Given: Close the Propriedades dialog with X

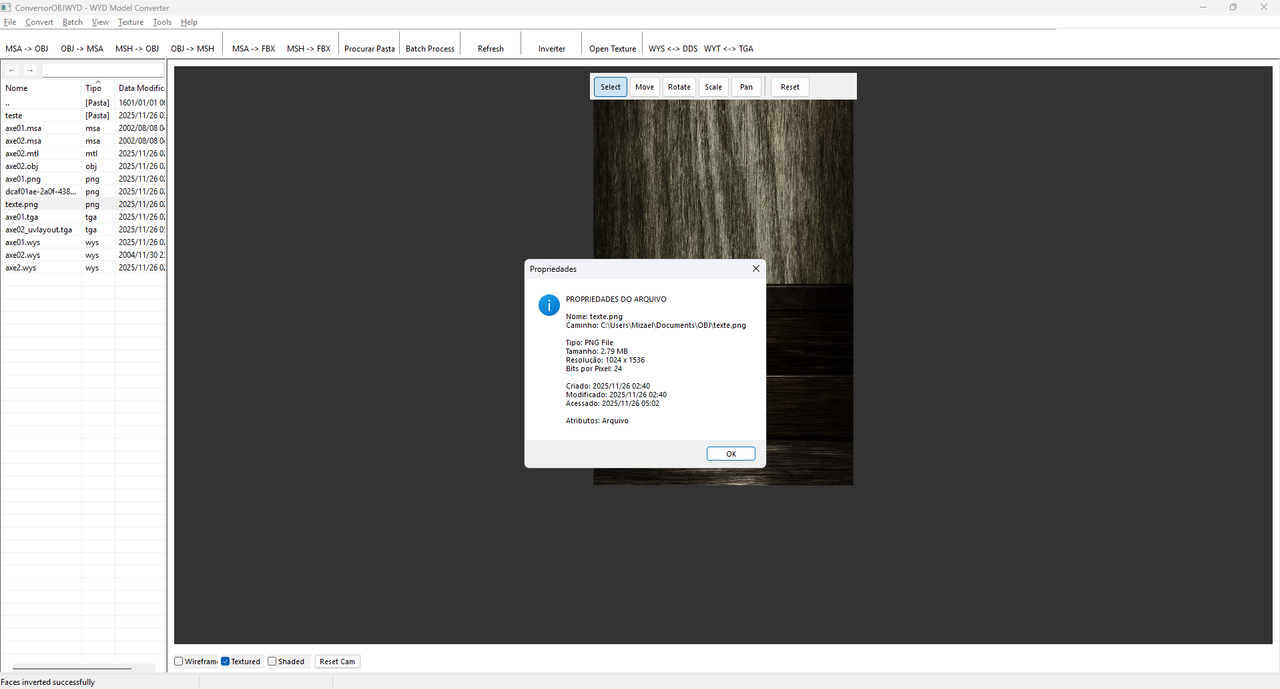Looking at the screenshot, I should [756, 269].
